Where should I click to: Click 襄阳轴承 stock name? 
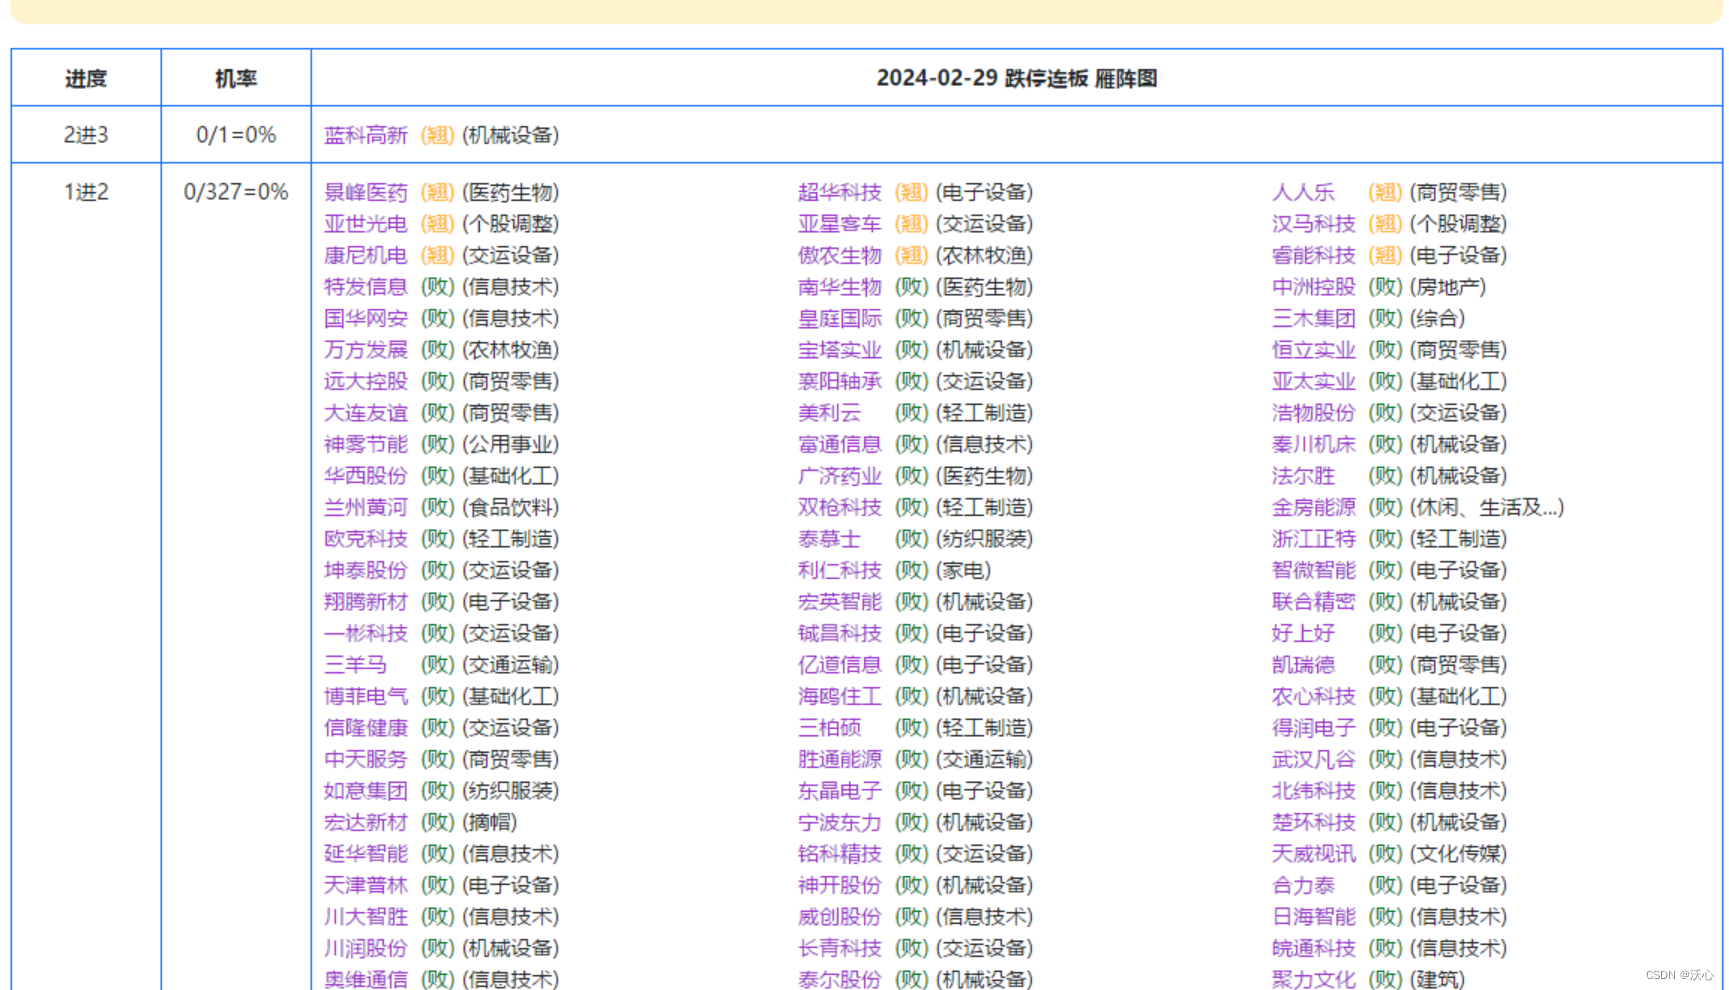click(x=840, y=381)
